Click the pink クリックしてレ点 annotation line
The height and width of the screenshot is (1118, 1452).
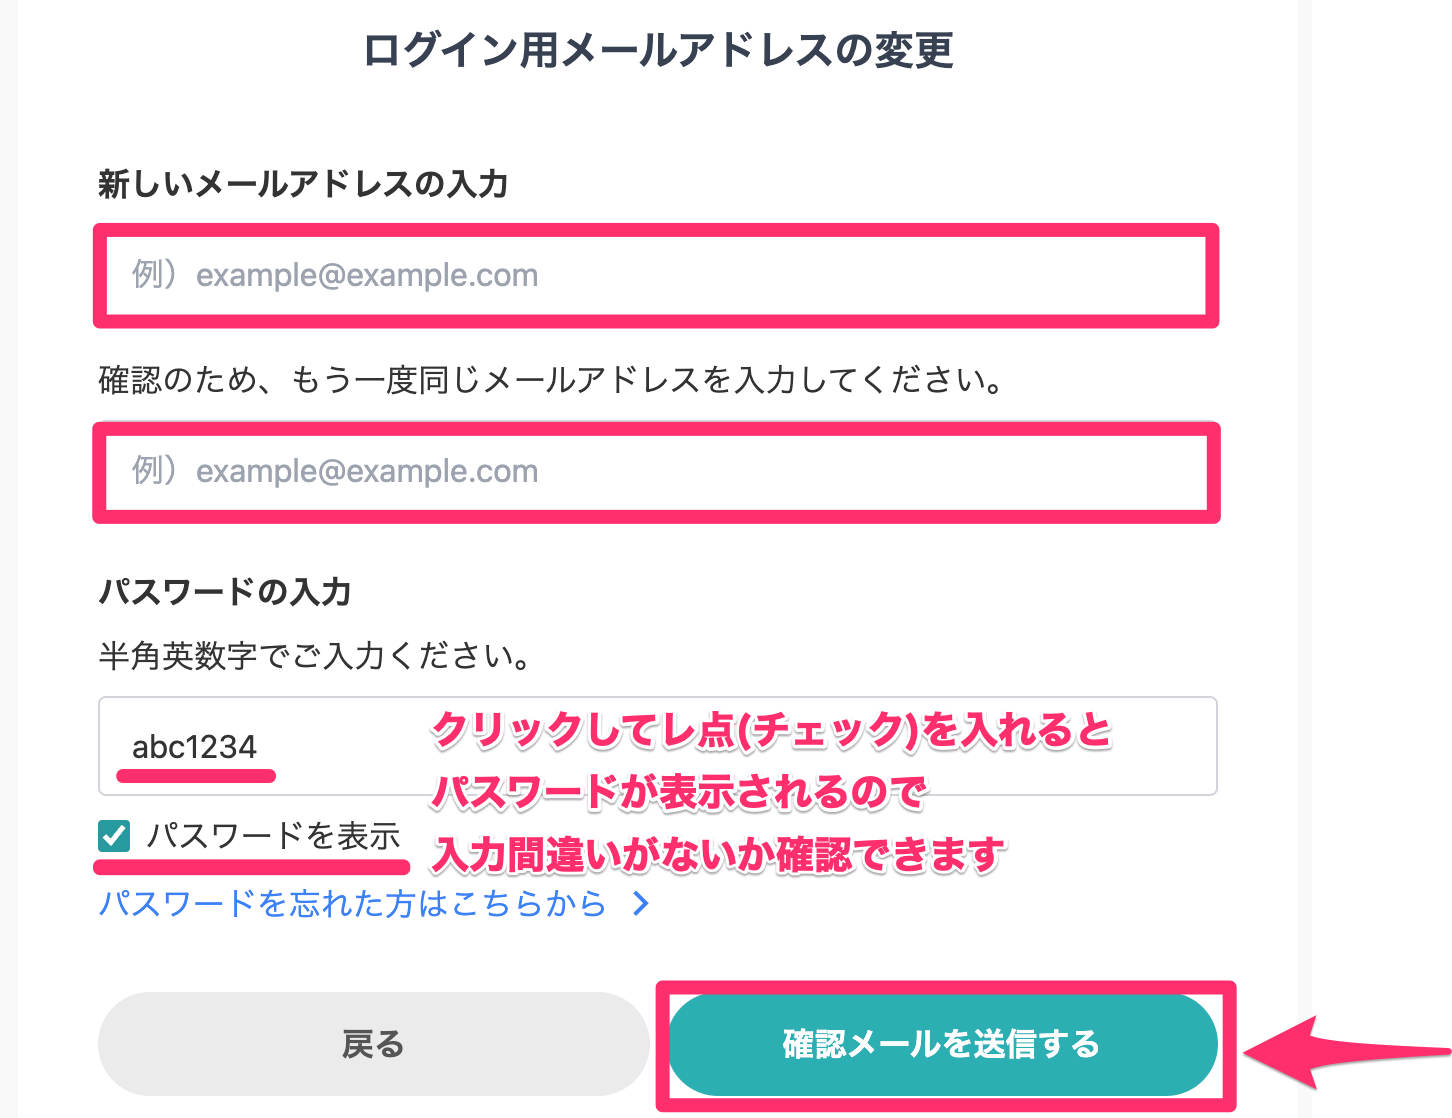coord(771,730)
